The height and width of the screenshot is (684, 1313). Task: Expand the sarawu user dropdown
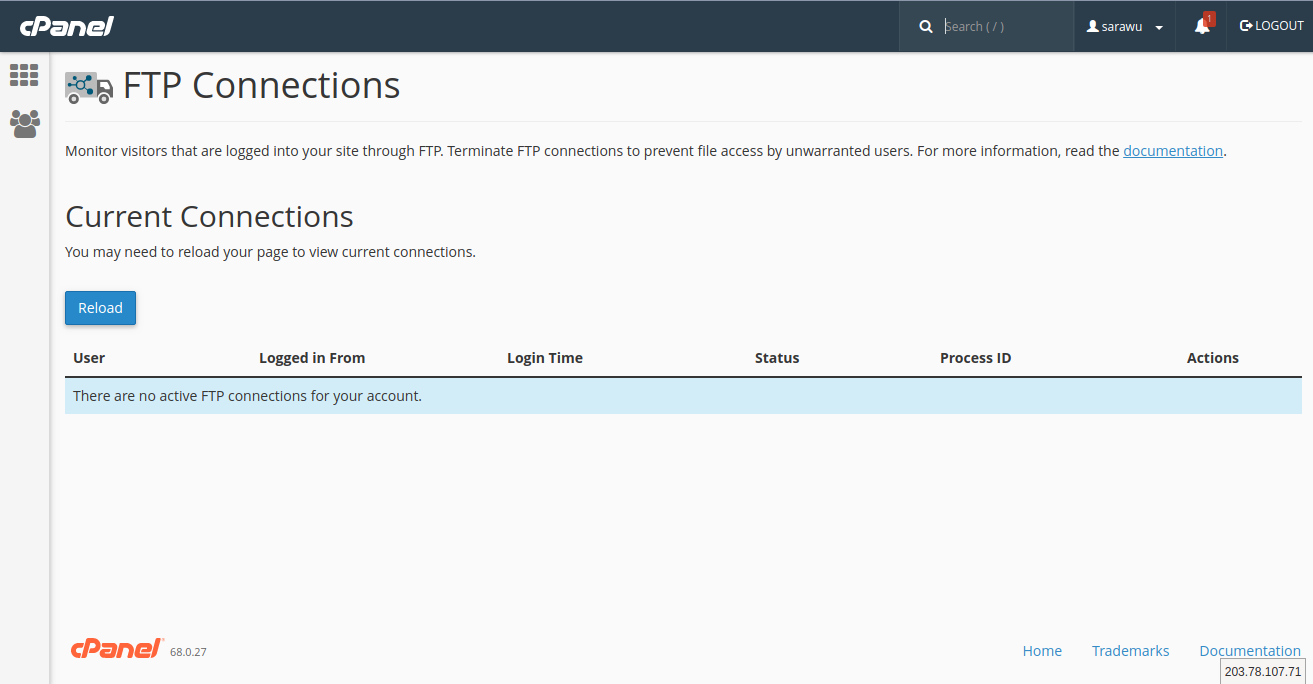1125,27
